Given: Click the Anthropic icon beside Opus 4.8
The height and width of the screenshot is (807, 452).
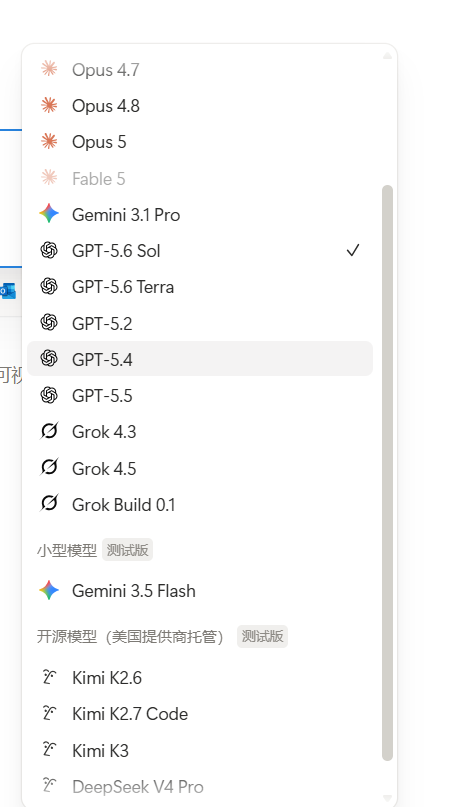Looking at the screenshot, I should (49, 106).
